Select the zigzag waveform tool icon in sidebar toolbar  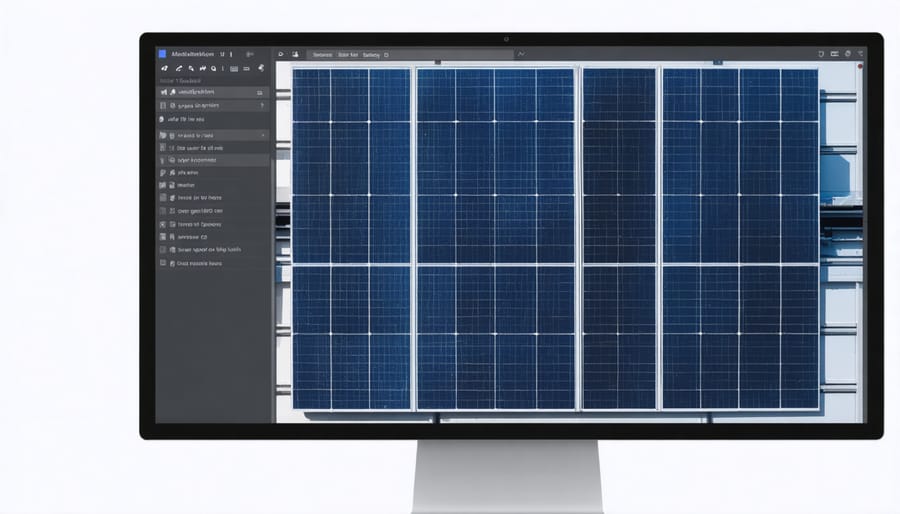pos(203,68)
